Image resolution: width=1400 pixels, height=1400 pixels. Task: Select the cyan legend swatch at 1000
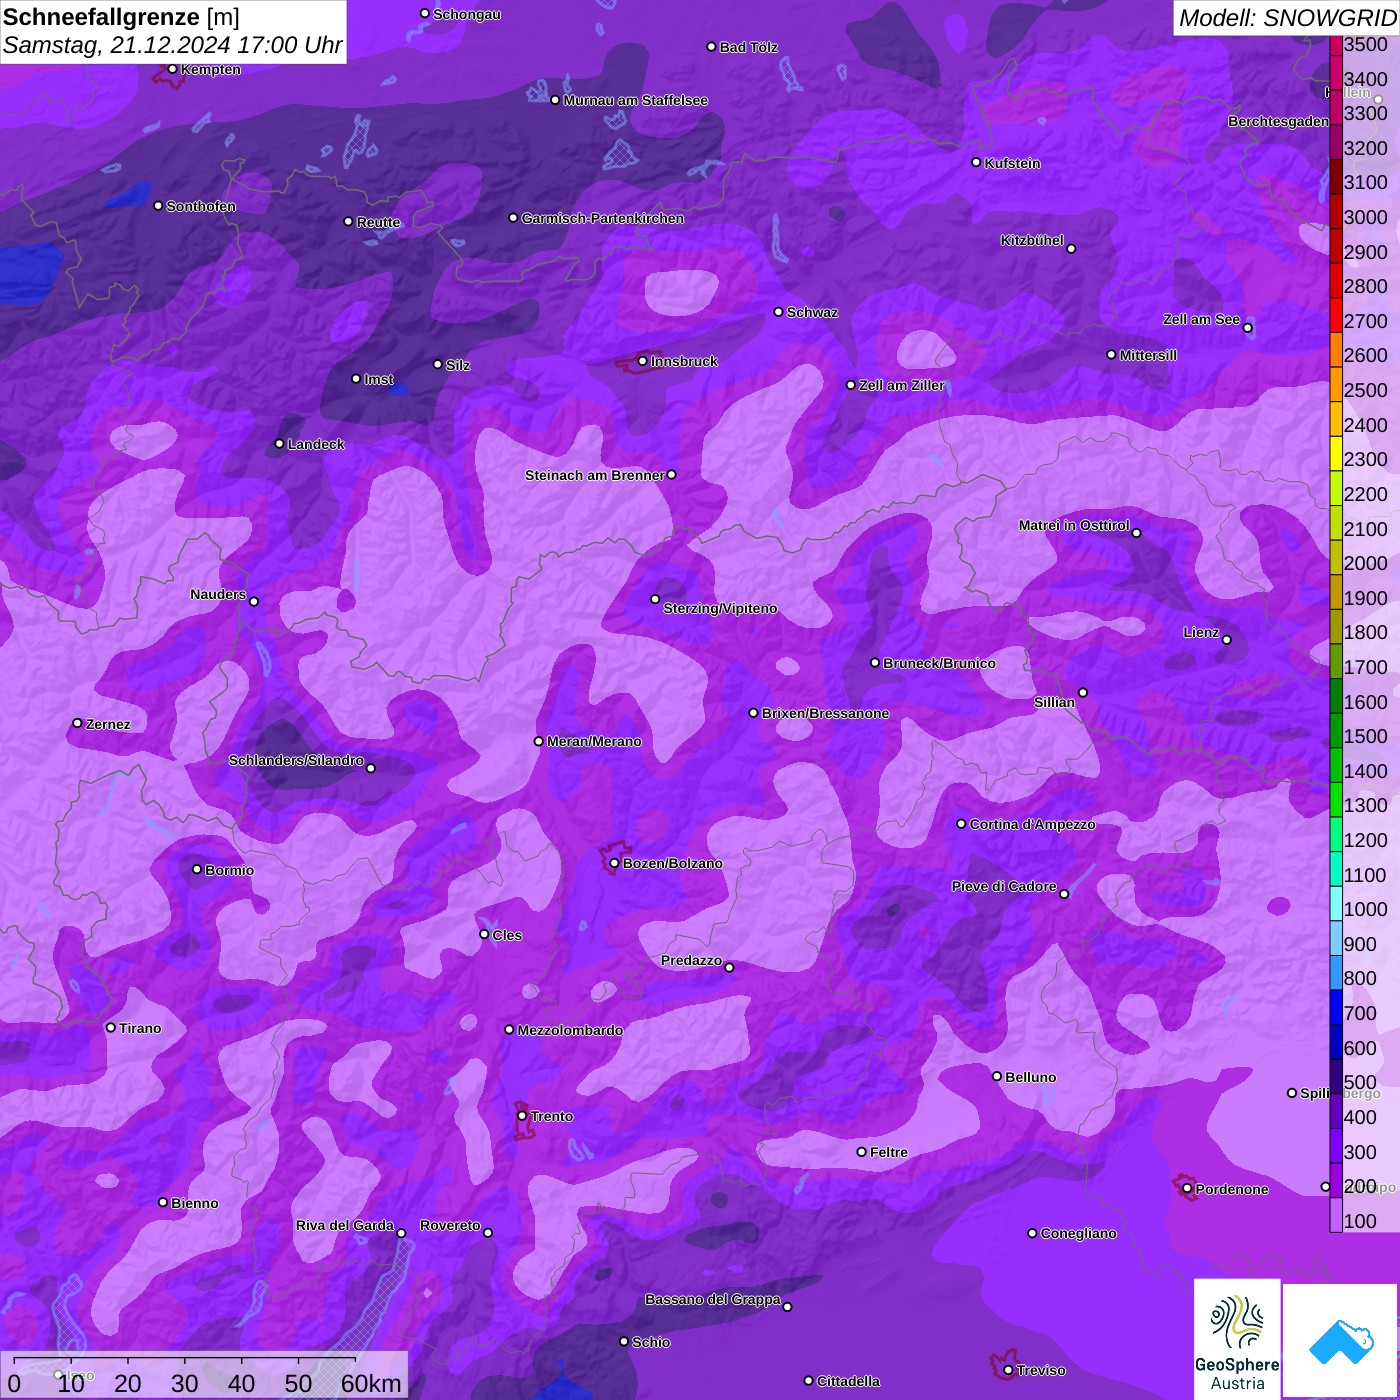click(x=1336, y=905)
